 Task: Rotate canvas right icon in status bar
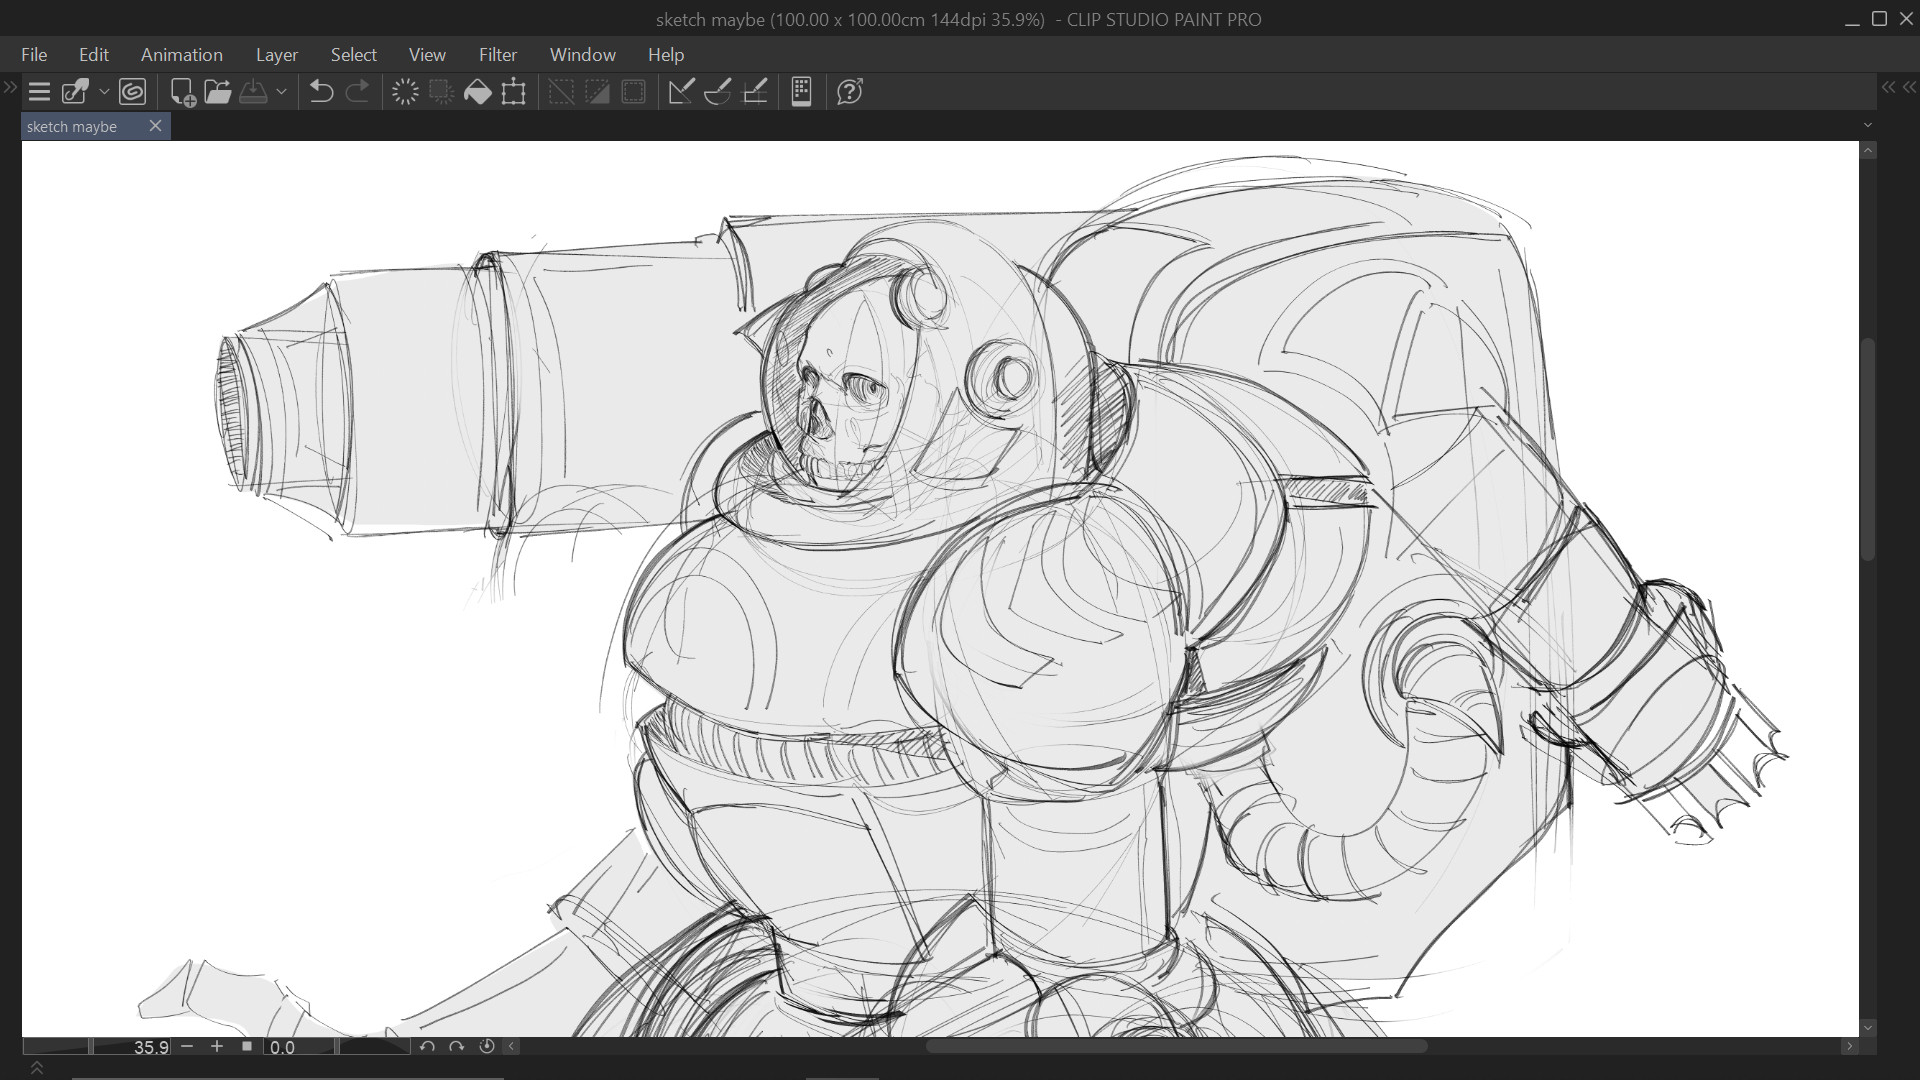457,1046
